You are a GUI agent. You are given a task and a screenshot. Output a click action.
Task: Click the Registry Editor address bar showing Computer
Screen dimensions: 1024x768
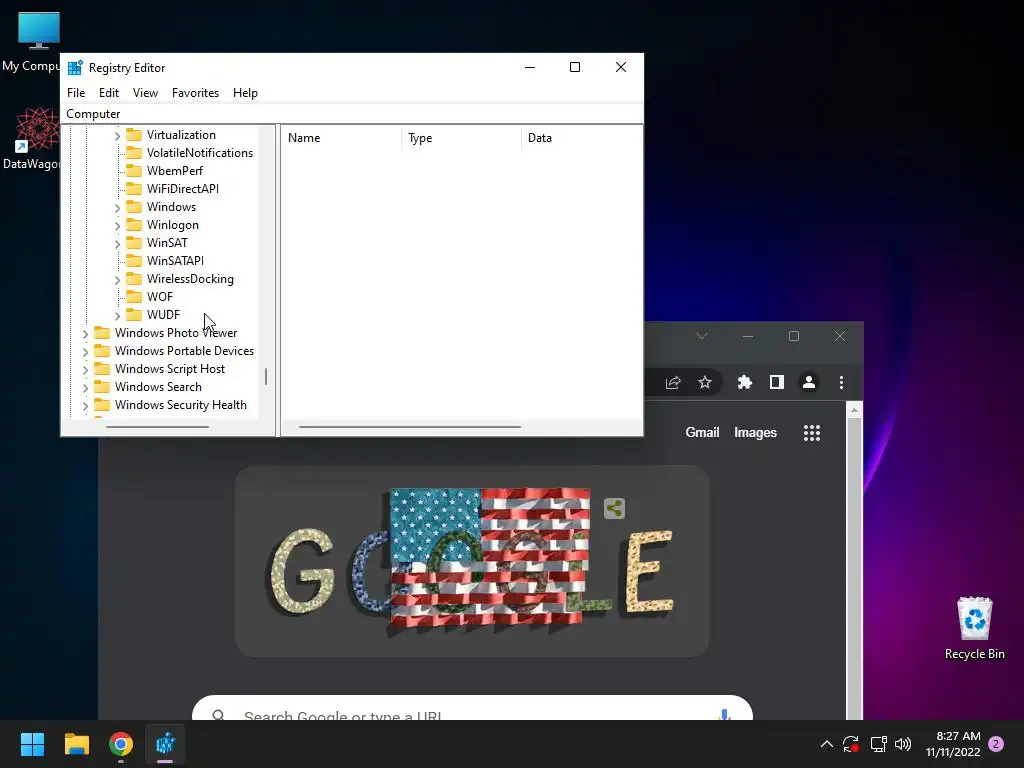tap(351, 114)
